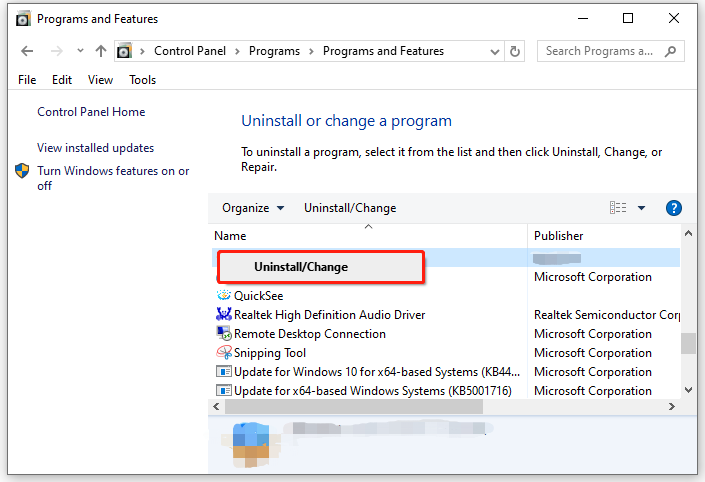Click the title bar Programs and Features icon
This screenshot has width=705, height=482.
click(x=23, y=19)
